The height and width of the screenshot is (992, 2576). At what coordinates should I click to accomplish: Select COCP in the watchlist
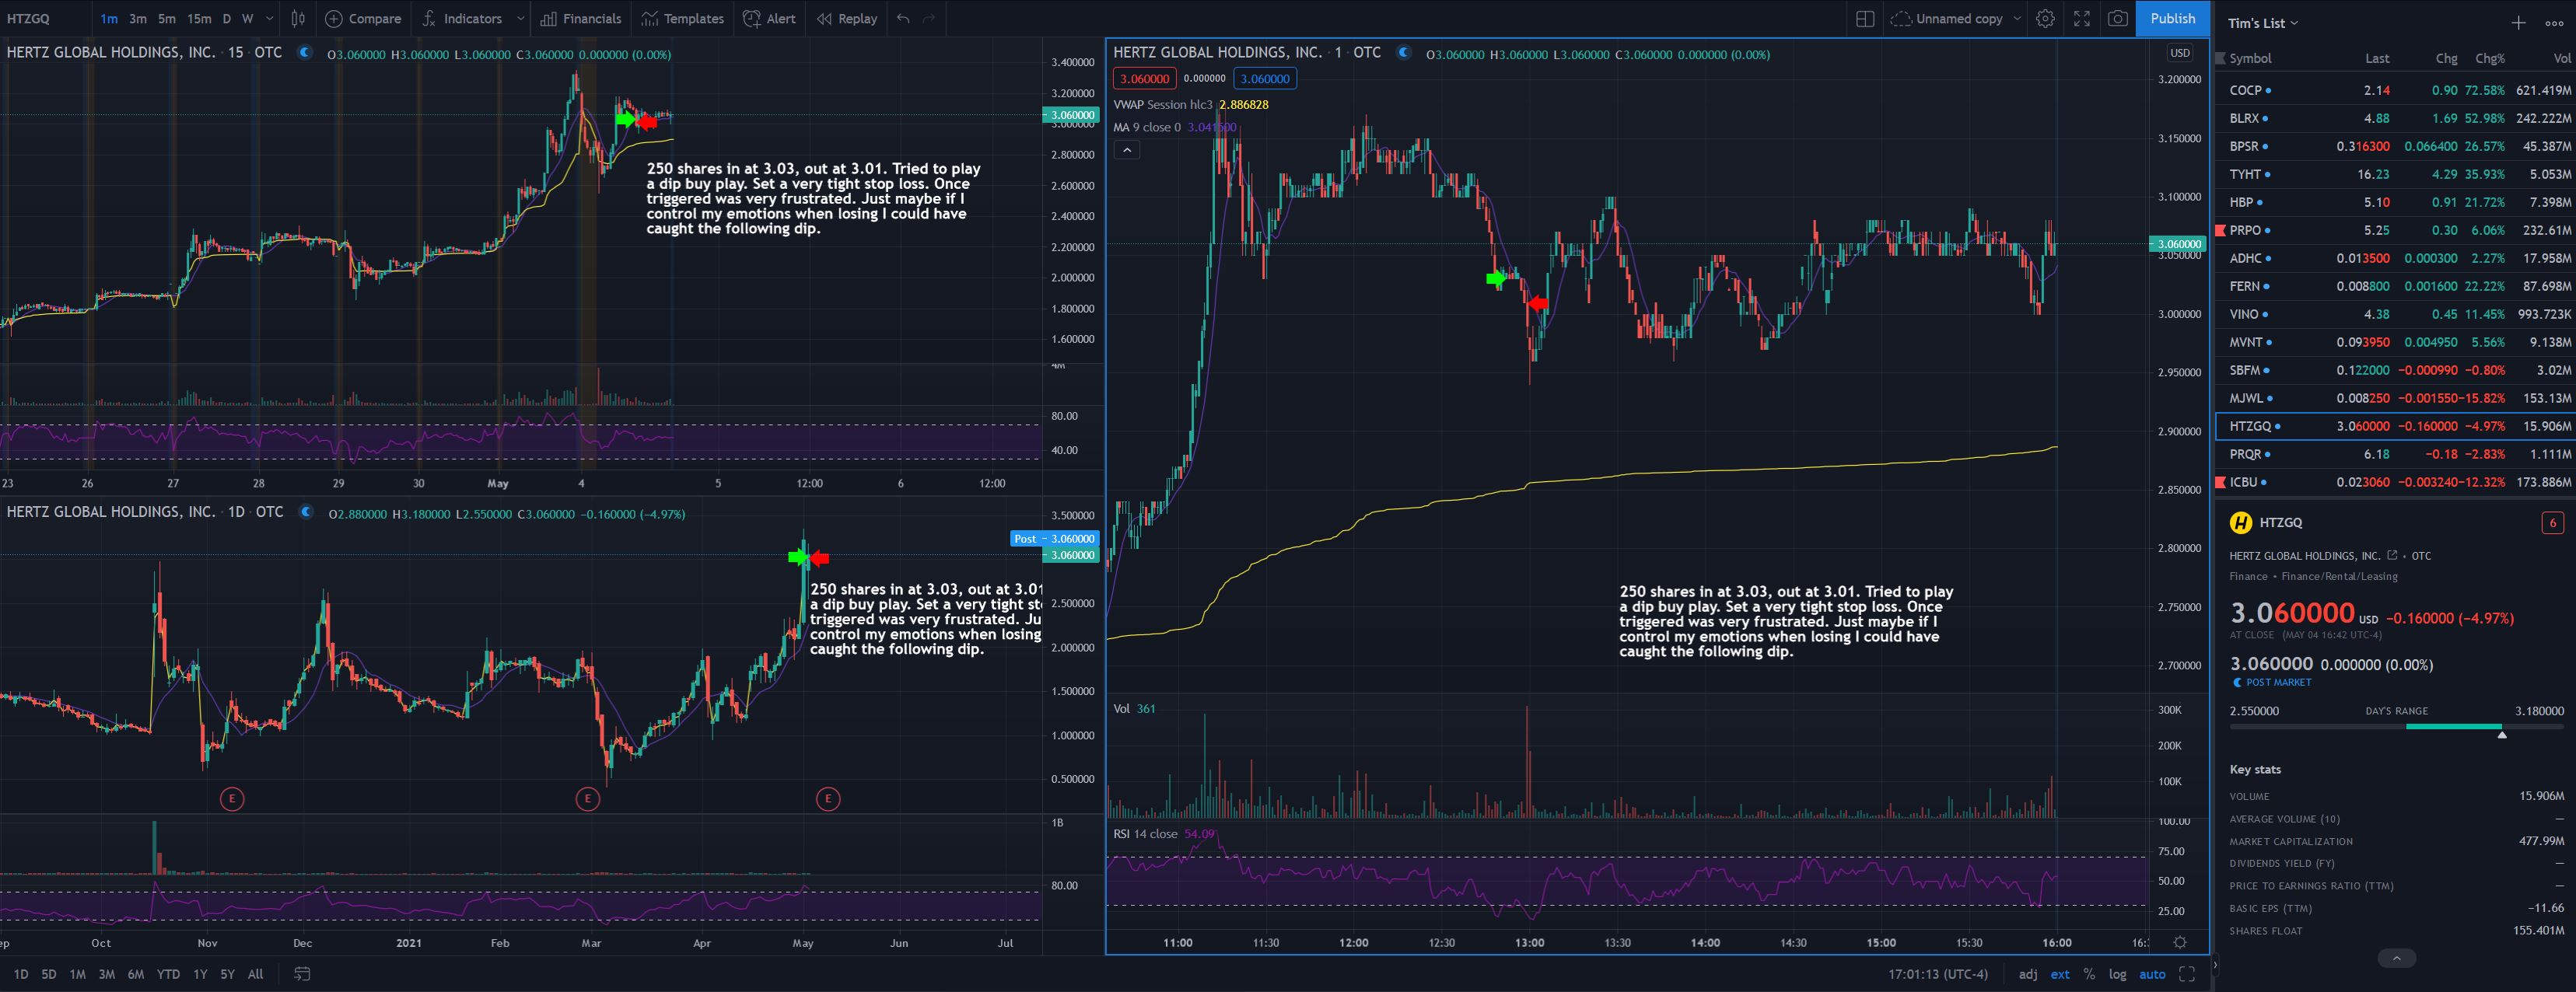click(2245, 90)
